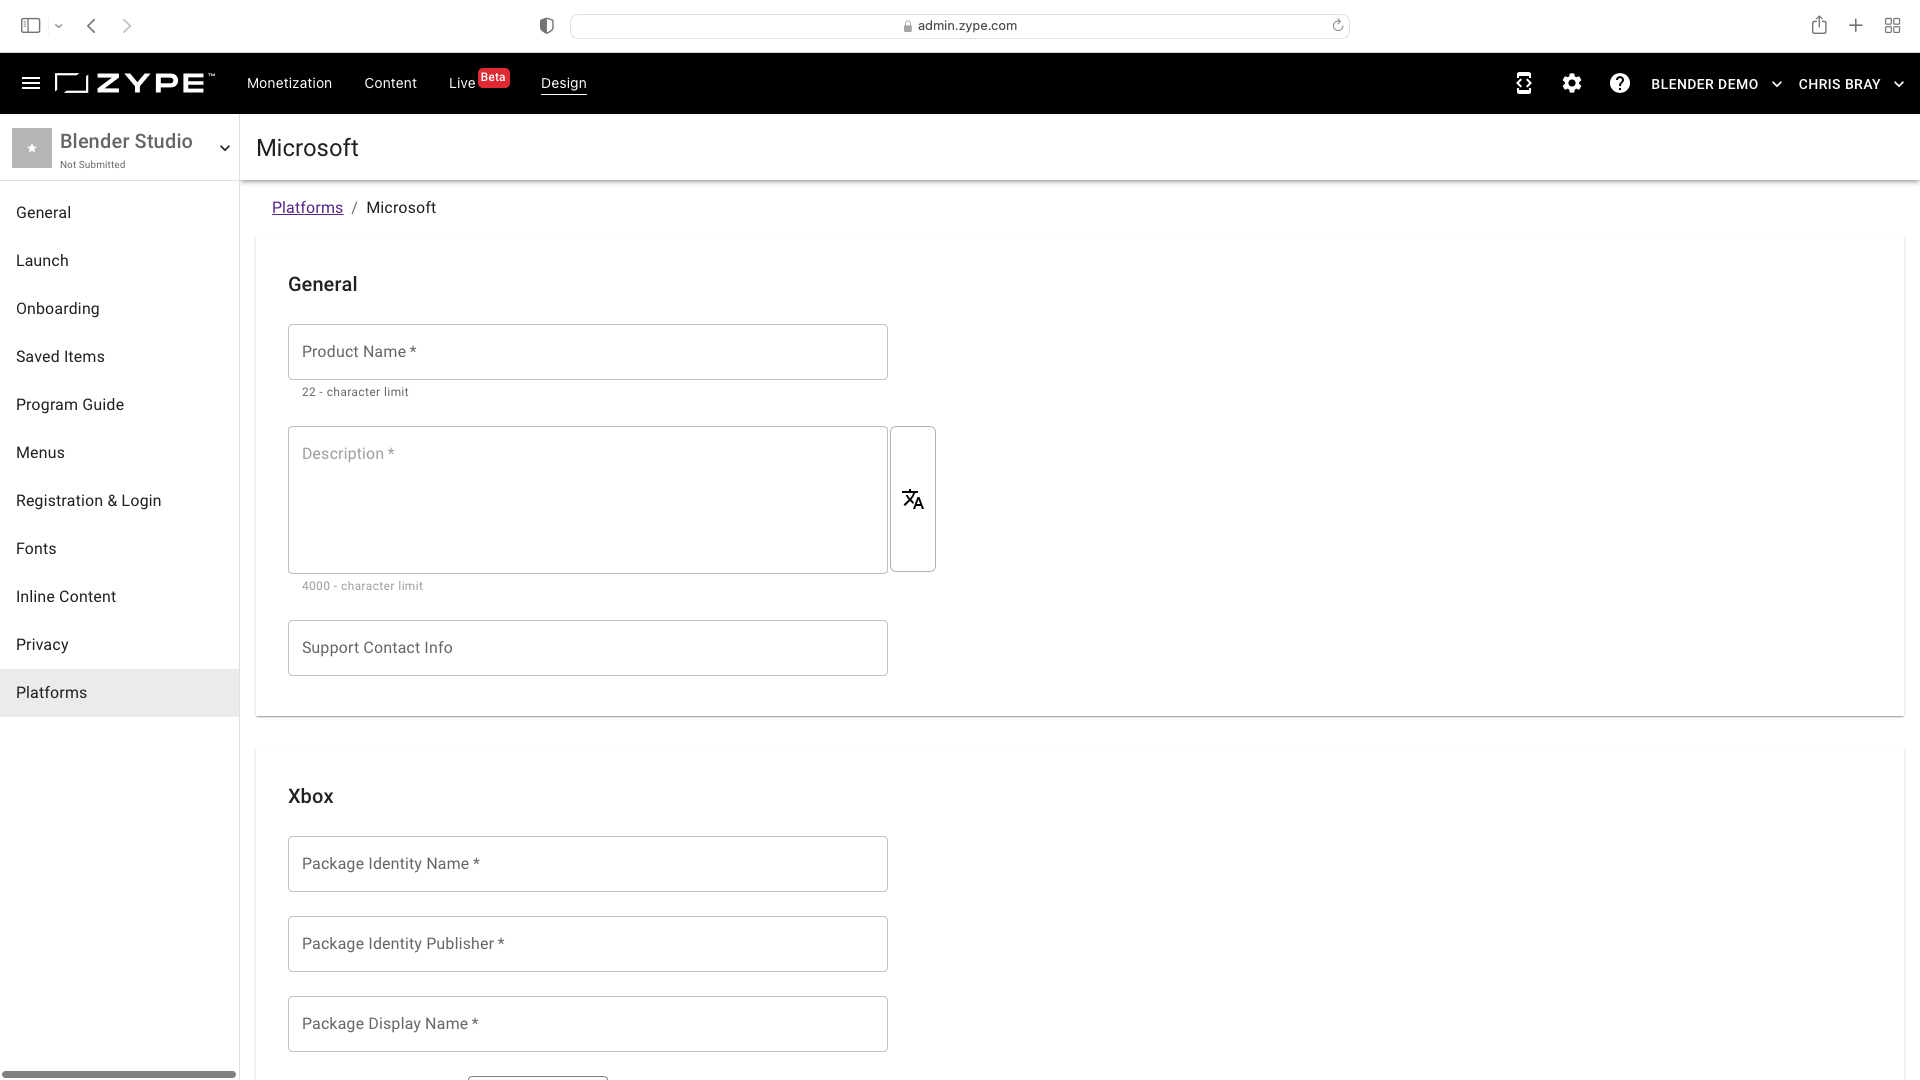Focus the Description text area

click(x=588, y=500)
